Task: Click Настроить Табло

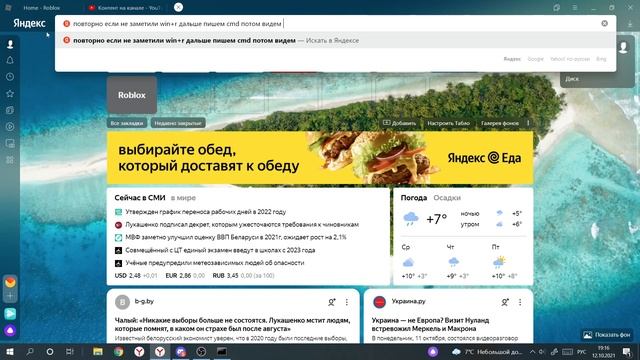Action: pos(449,123)
